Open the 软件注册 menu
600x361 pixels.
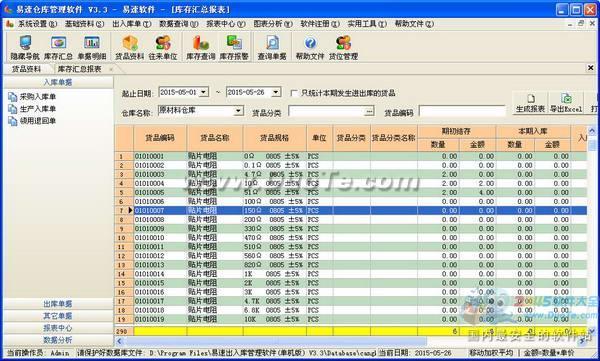click(x=320, y=24)
